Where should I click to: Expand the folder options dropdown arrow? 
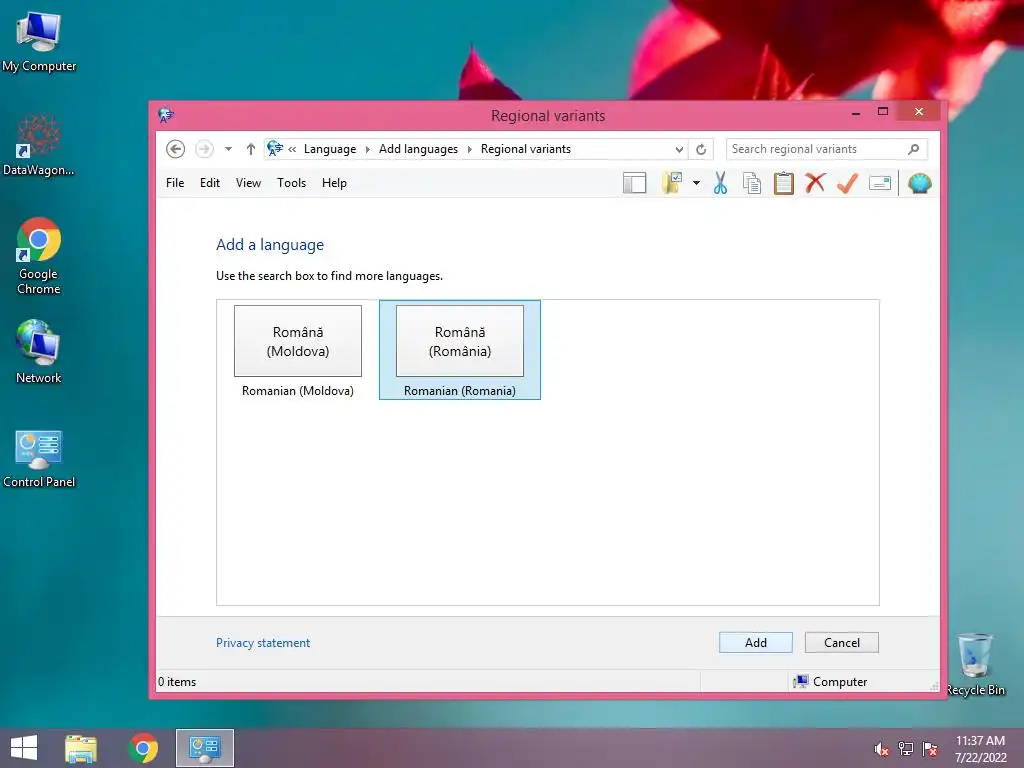[x=696, y=184]
